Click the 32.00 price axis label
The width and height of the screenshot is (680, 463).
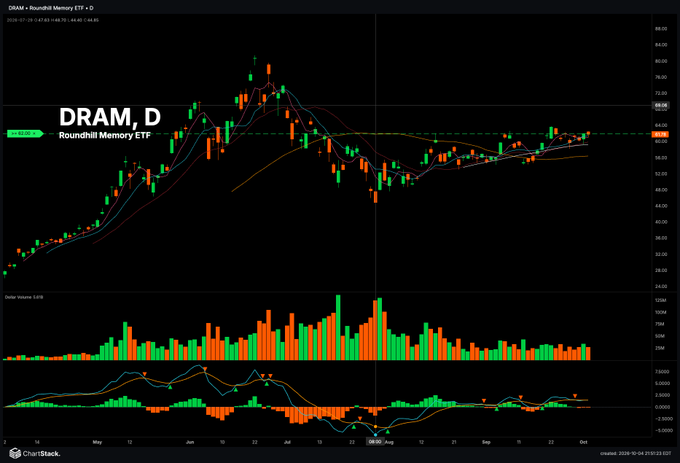click(x=661, y=254)
